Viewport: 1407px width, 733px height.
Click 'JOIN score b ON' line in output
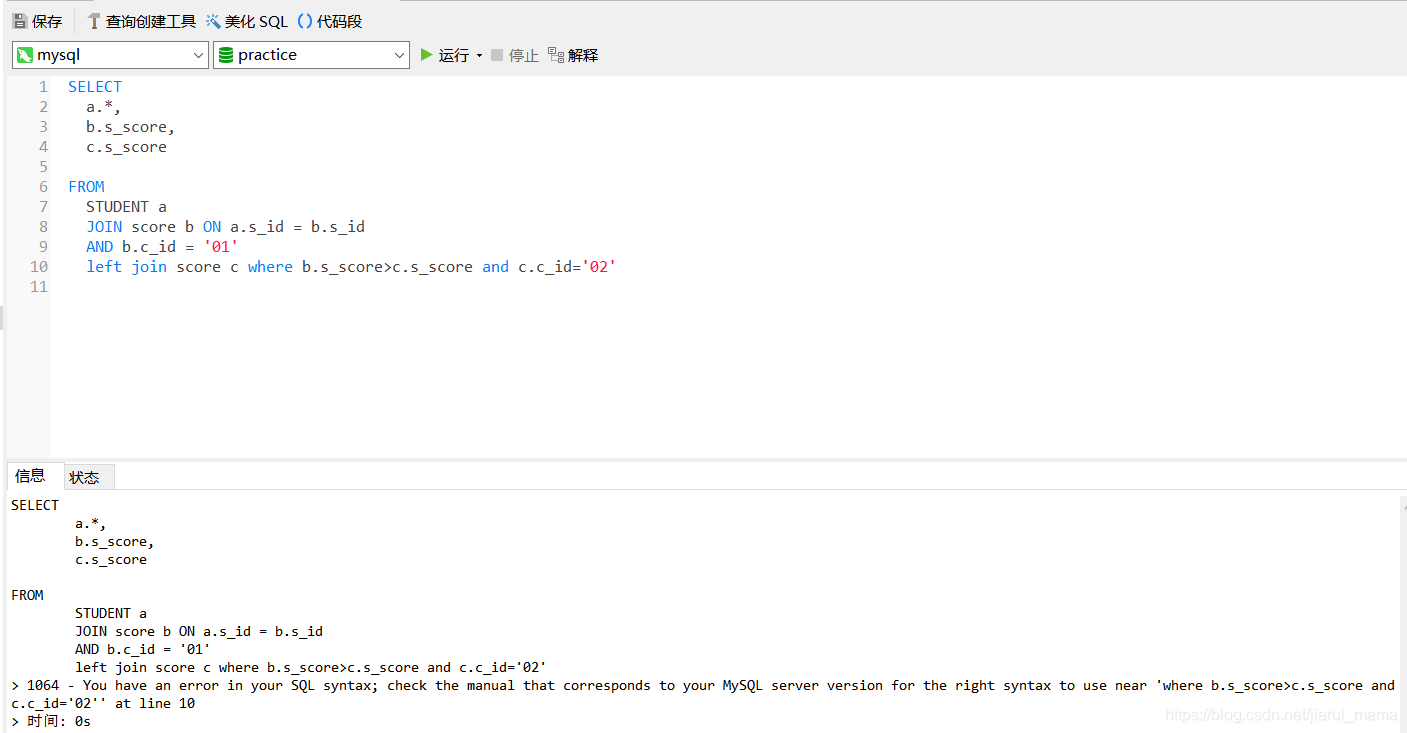(199, 631)
